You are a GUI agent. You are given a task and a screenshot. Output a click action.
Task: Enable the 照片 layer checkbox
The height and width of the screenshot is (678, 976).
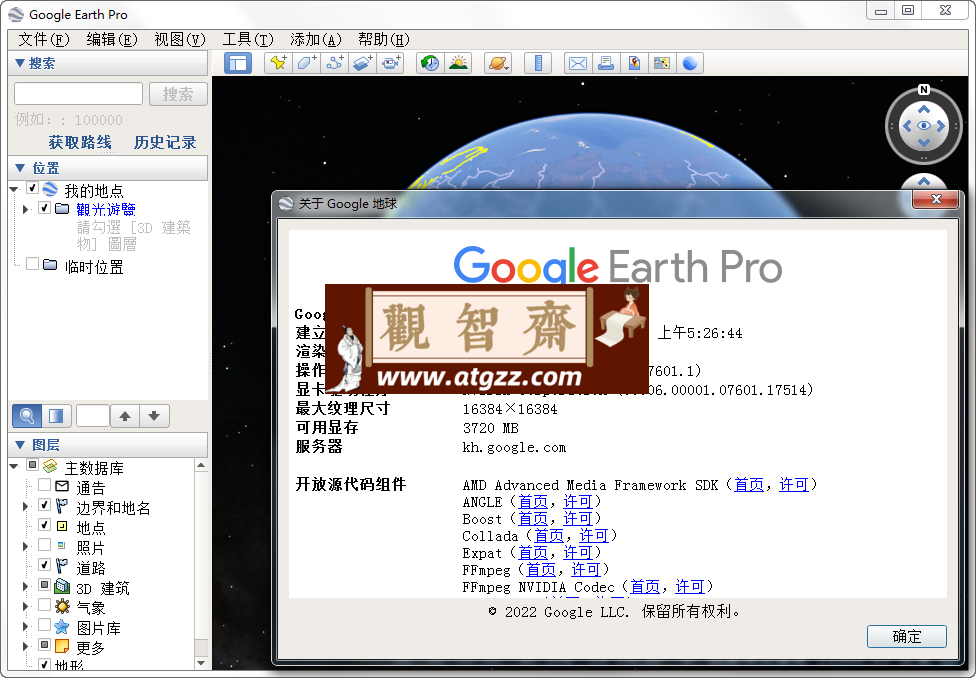click(44, 545)
